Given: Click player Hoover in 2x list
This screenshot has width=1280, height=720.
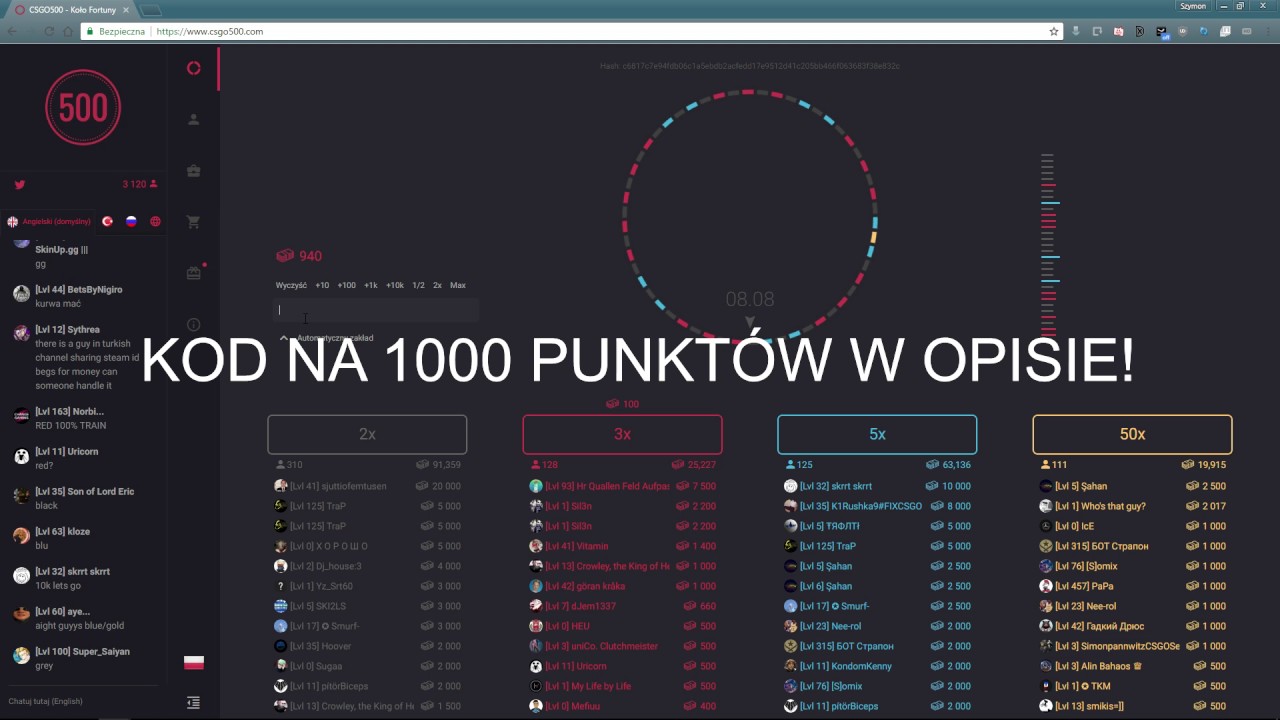Looking at the screenshot, I should coord(320,646).
